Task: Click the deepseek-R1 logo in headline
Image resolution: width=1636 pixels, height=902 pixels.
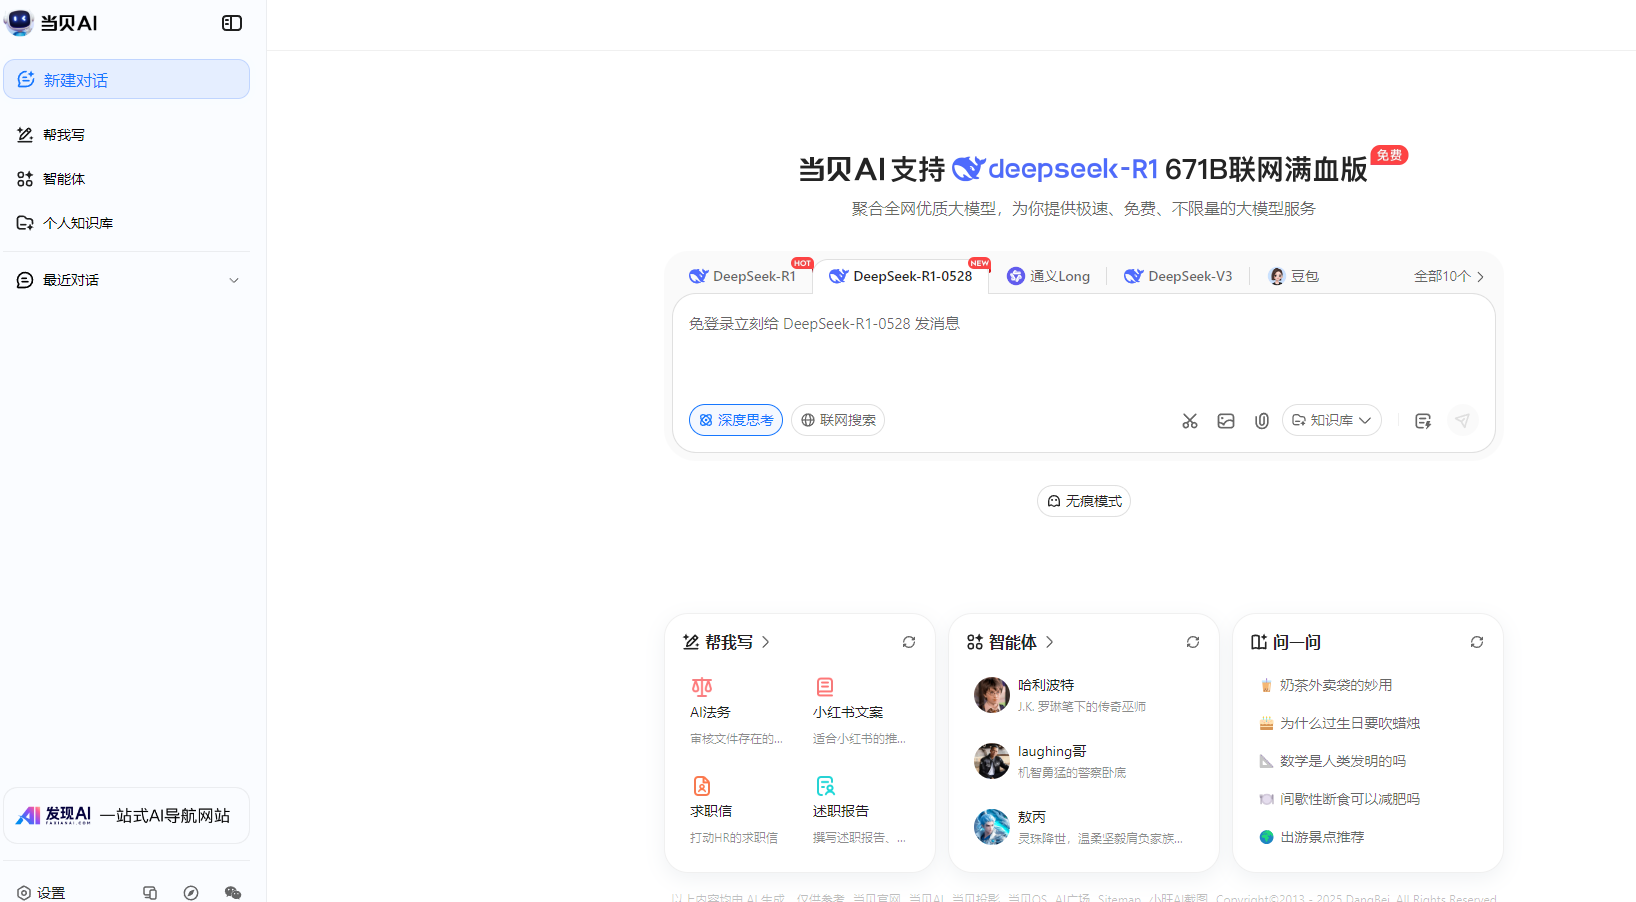Action: 1055,169
